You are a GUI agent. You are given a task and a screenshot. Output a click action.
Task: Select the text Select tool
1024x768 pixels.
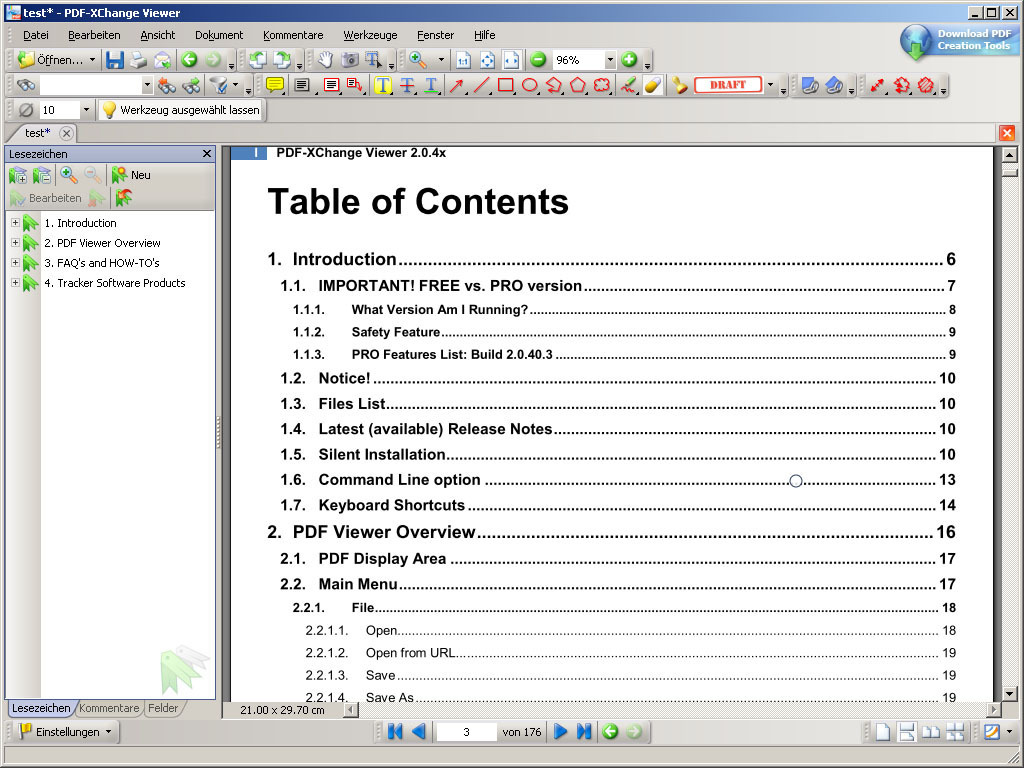[x=374, y=60]
